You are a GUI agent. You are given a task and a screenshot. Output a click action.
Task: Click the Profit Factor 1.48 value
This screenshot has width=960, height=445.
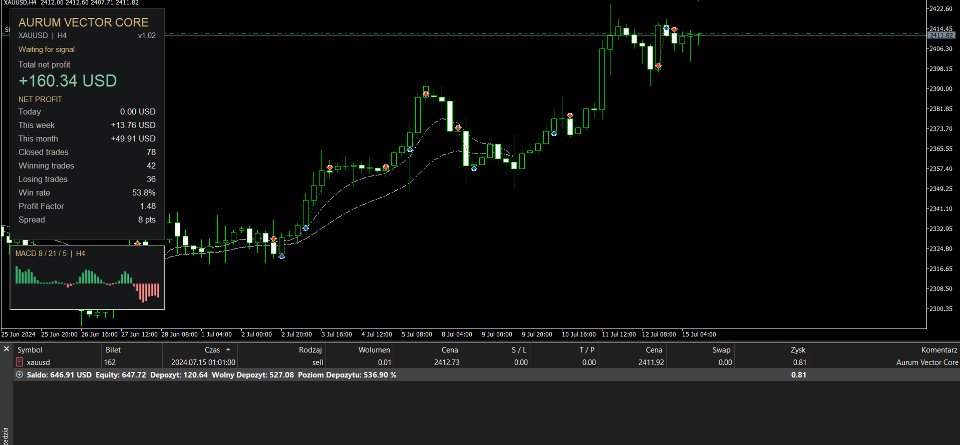click(x=148, y=206)
